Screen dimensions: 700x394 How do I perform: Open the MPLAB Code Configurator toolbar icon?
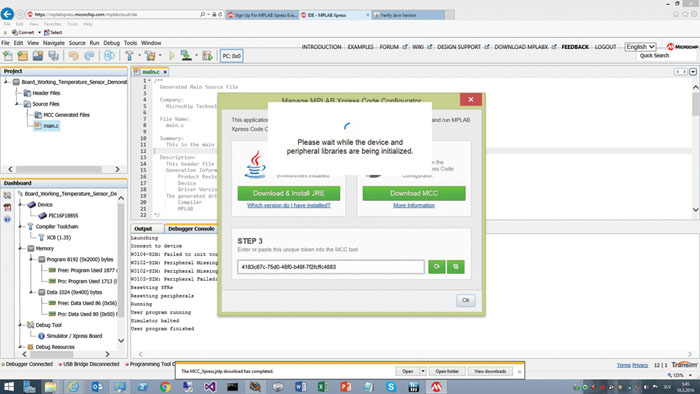point(109,56)
